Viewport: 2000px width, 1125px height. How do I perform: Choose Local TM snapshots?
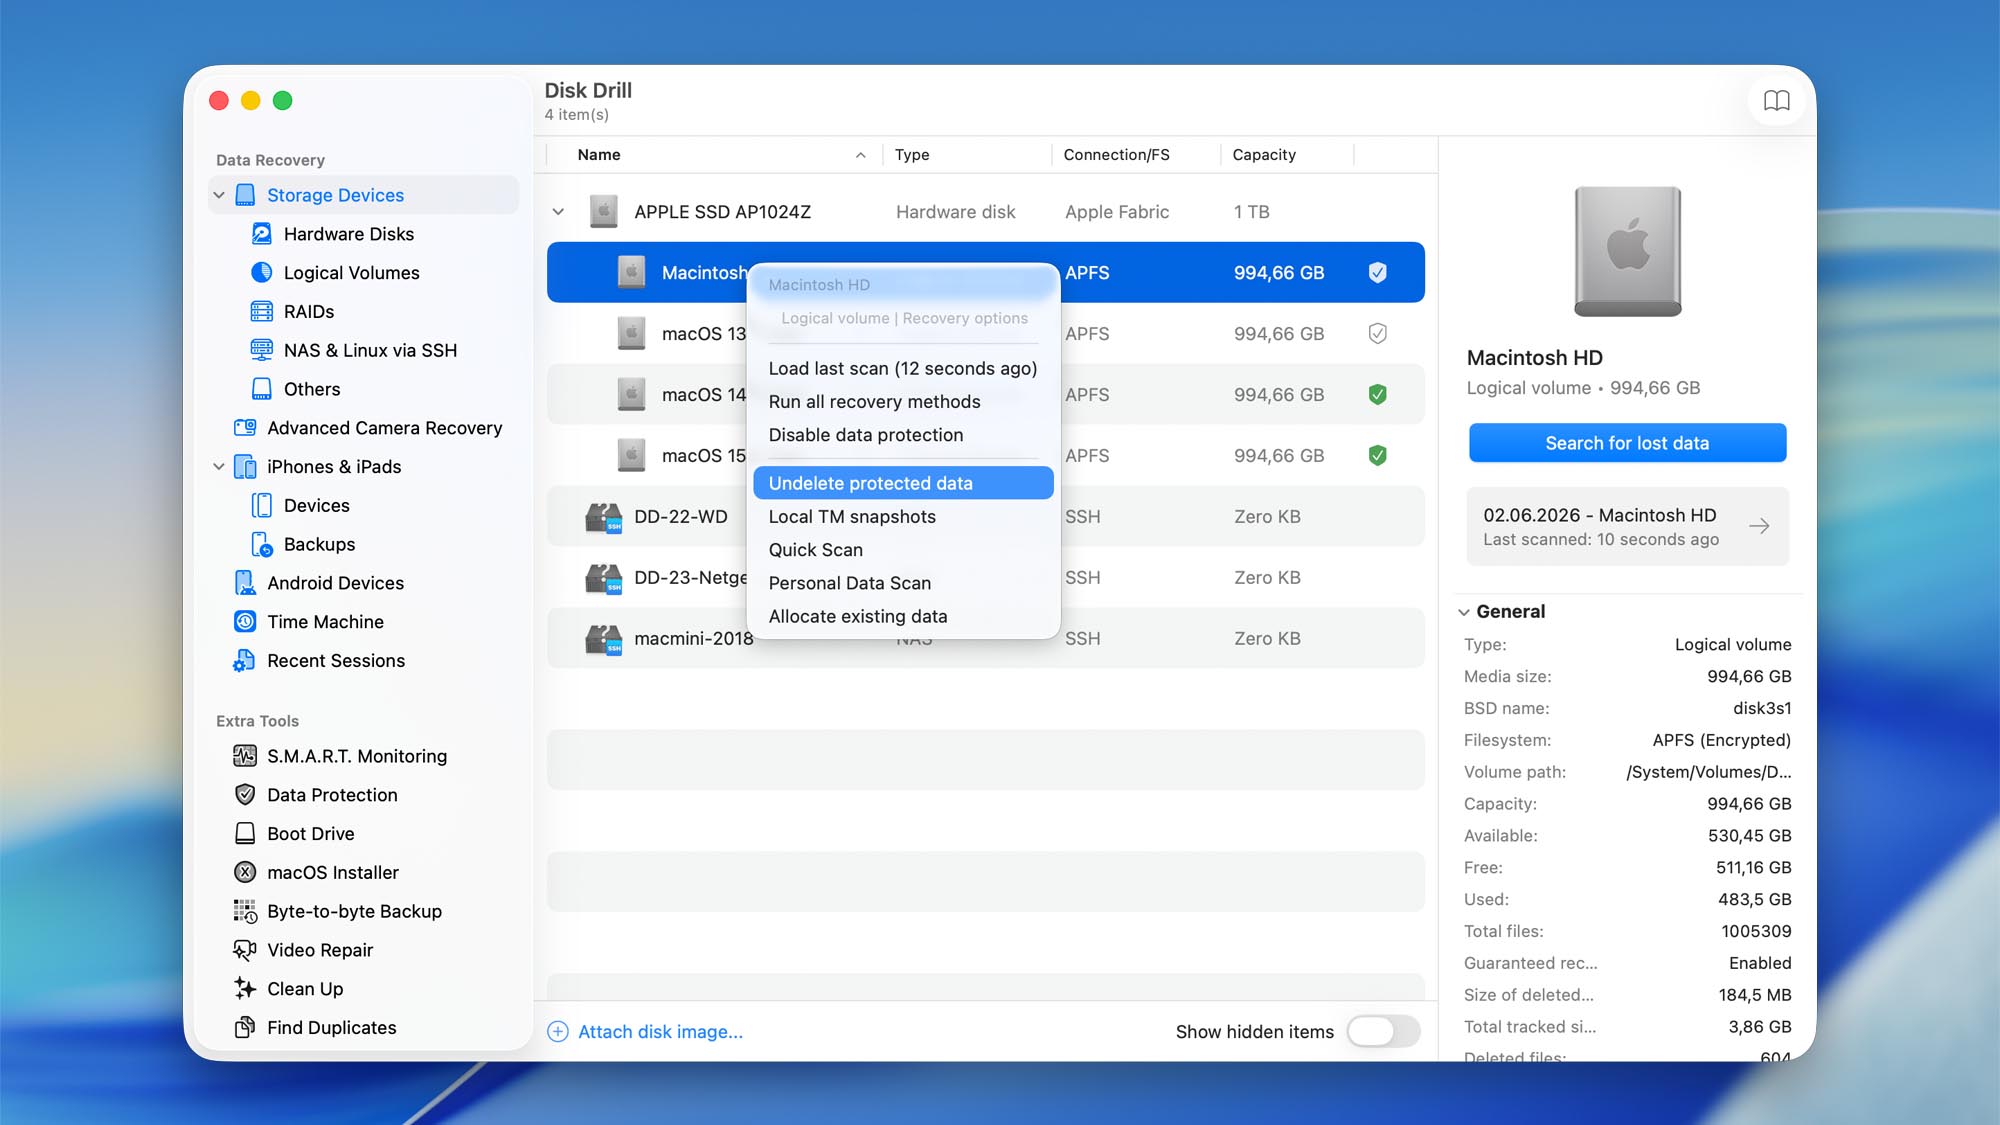coord(903,517)
